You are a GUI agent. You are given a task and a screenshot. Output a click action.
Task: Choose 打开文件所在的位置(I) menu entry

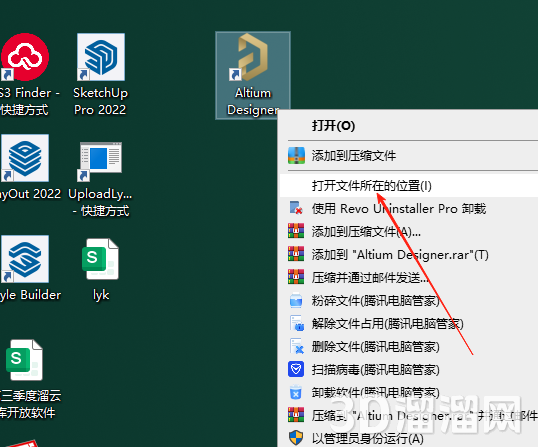(408, 186)
